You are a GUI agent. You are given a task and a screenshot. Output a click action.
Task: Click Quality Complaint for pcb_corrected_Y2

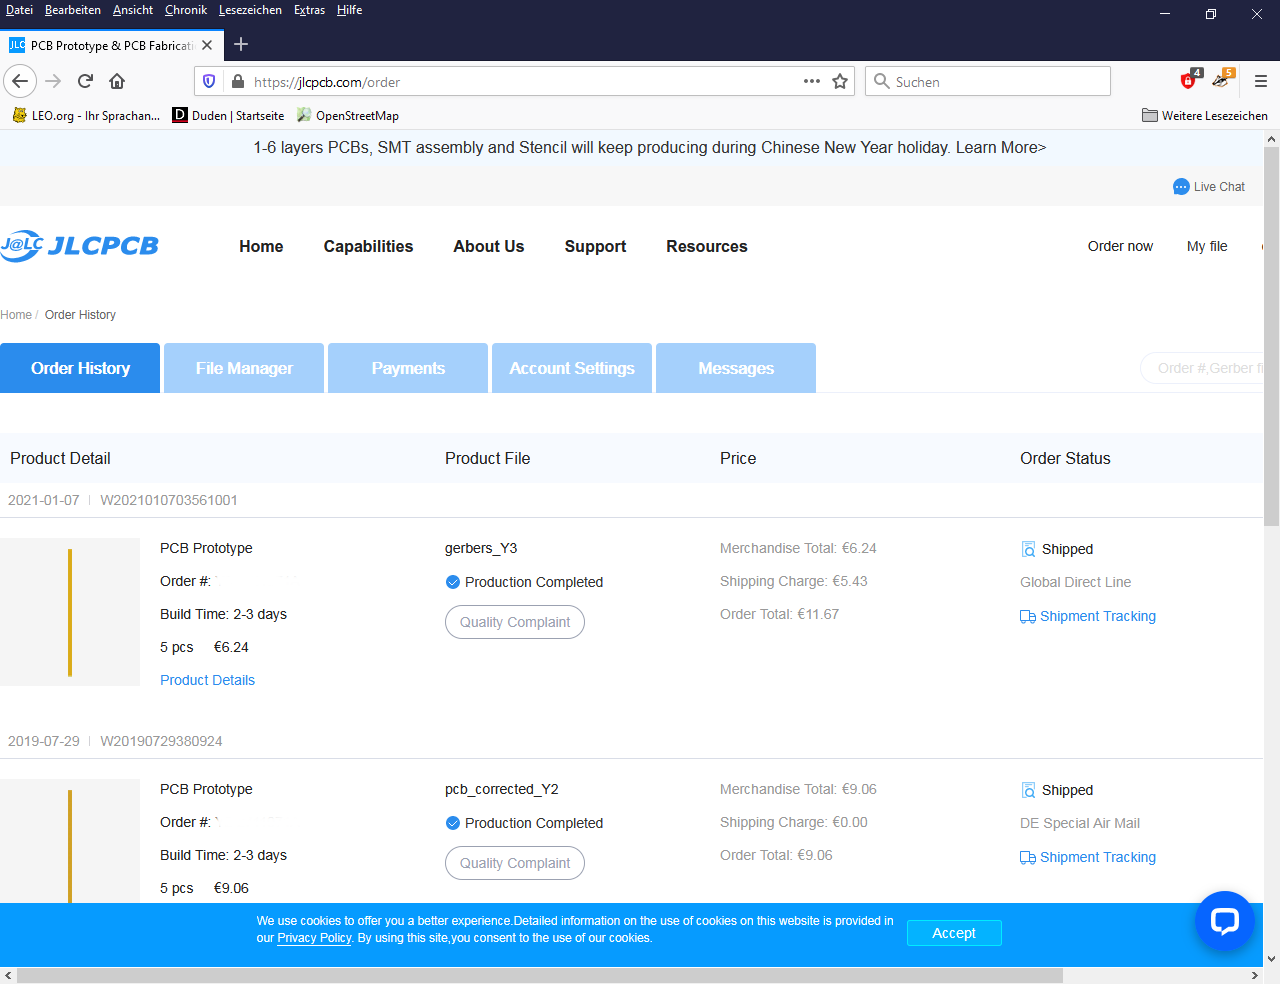point(515,863)
